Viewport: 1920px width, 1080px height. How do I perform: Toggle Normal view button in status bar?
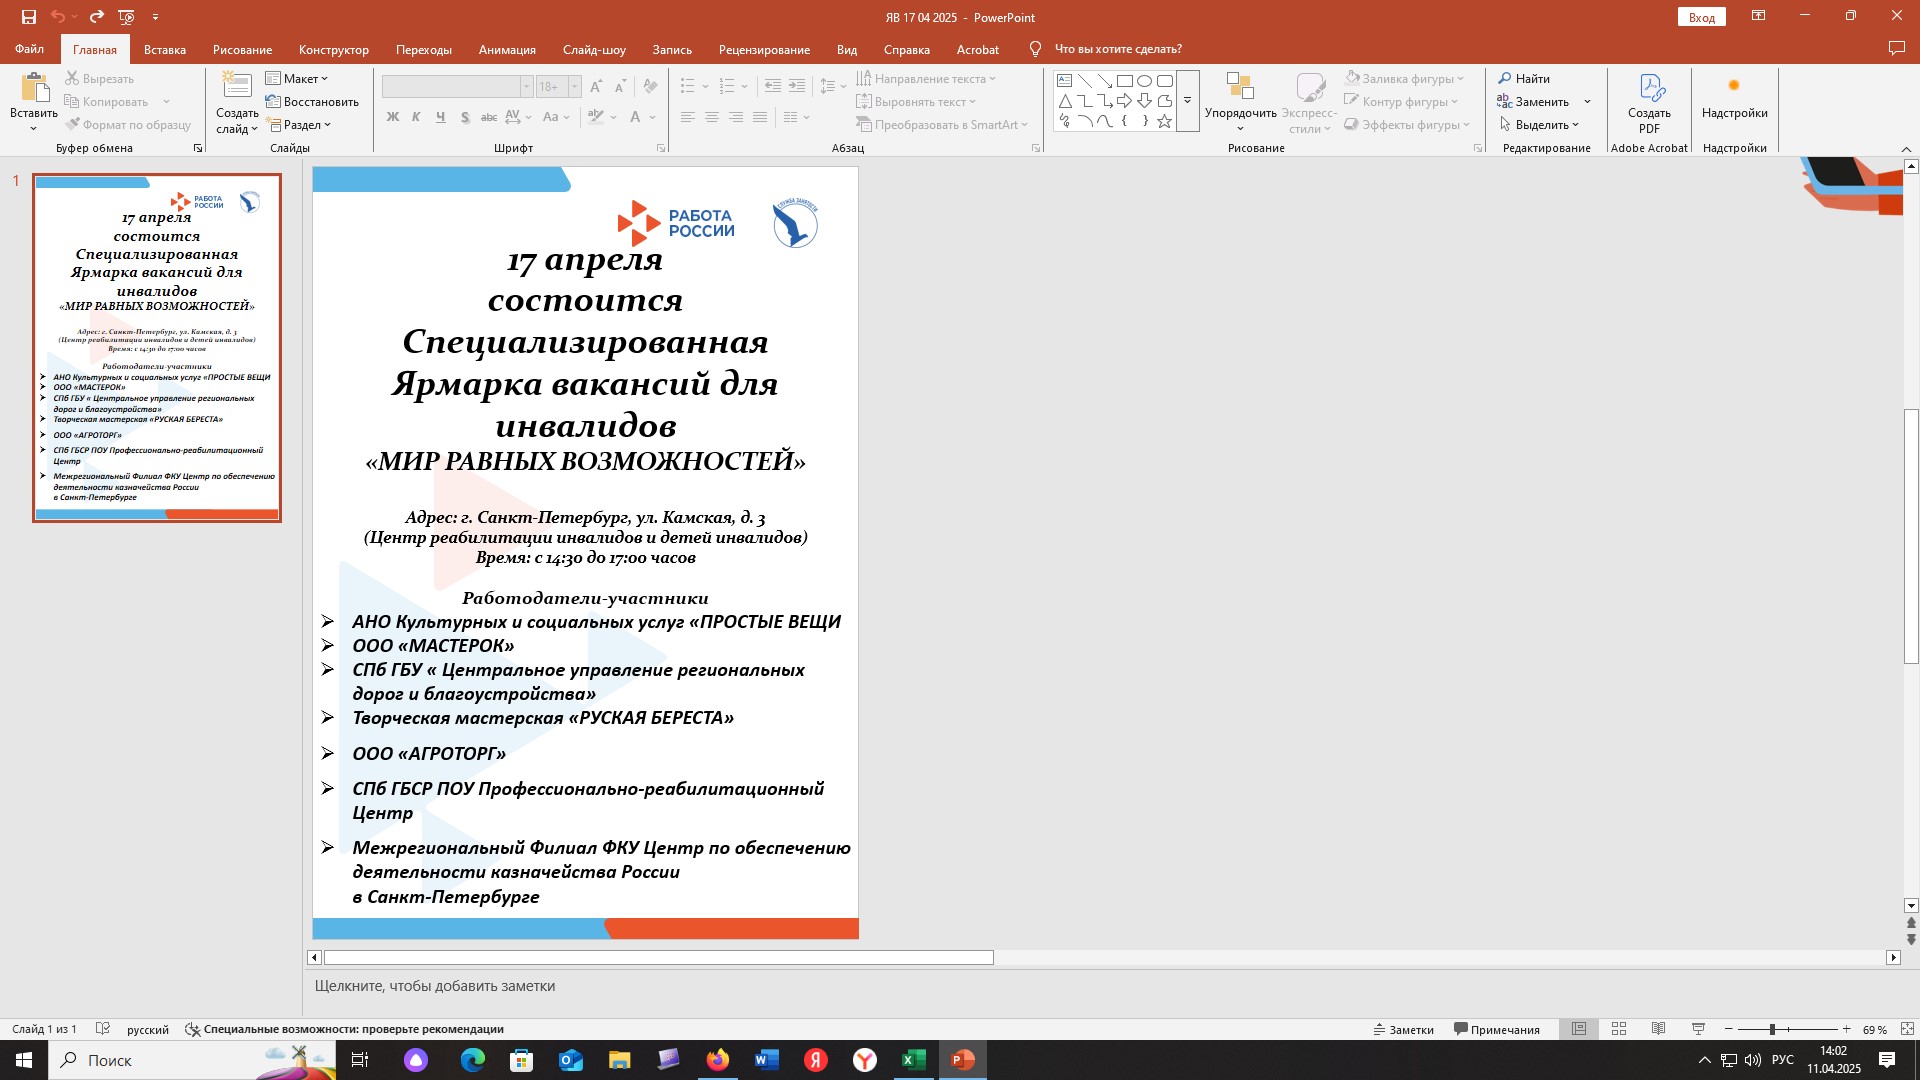(1579, 1029)
